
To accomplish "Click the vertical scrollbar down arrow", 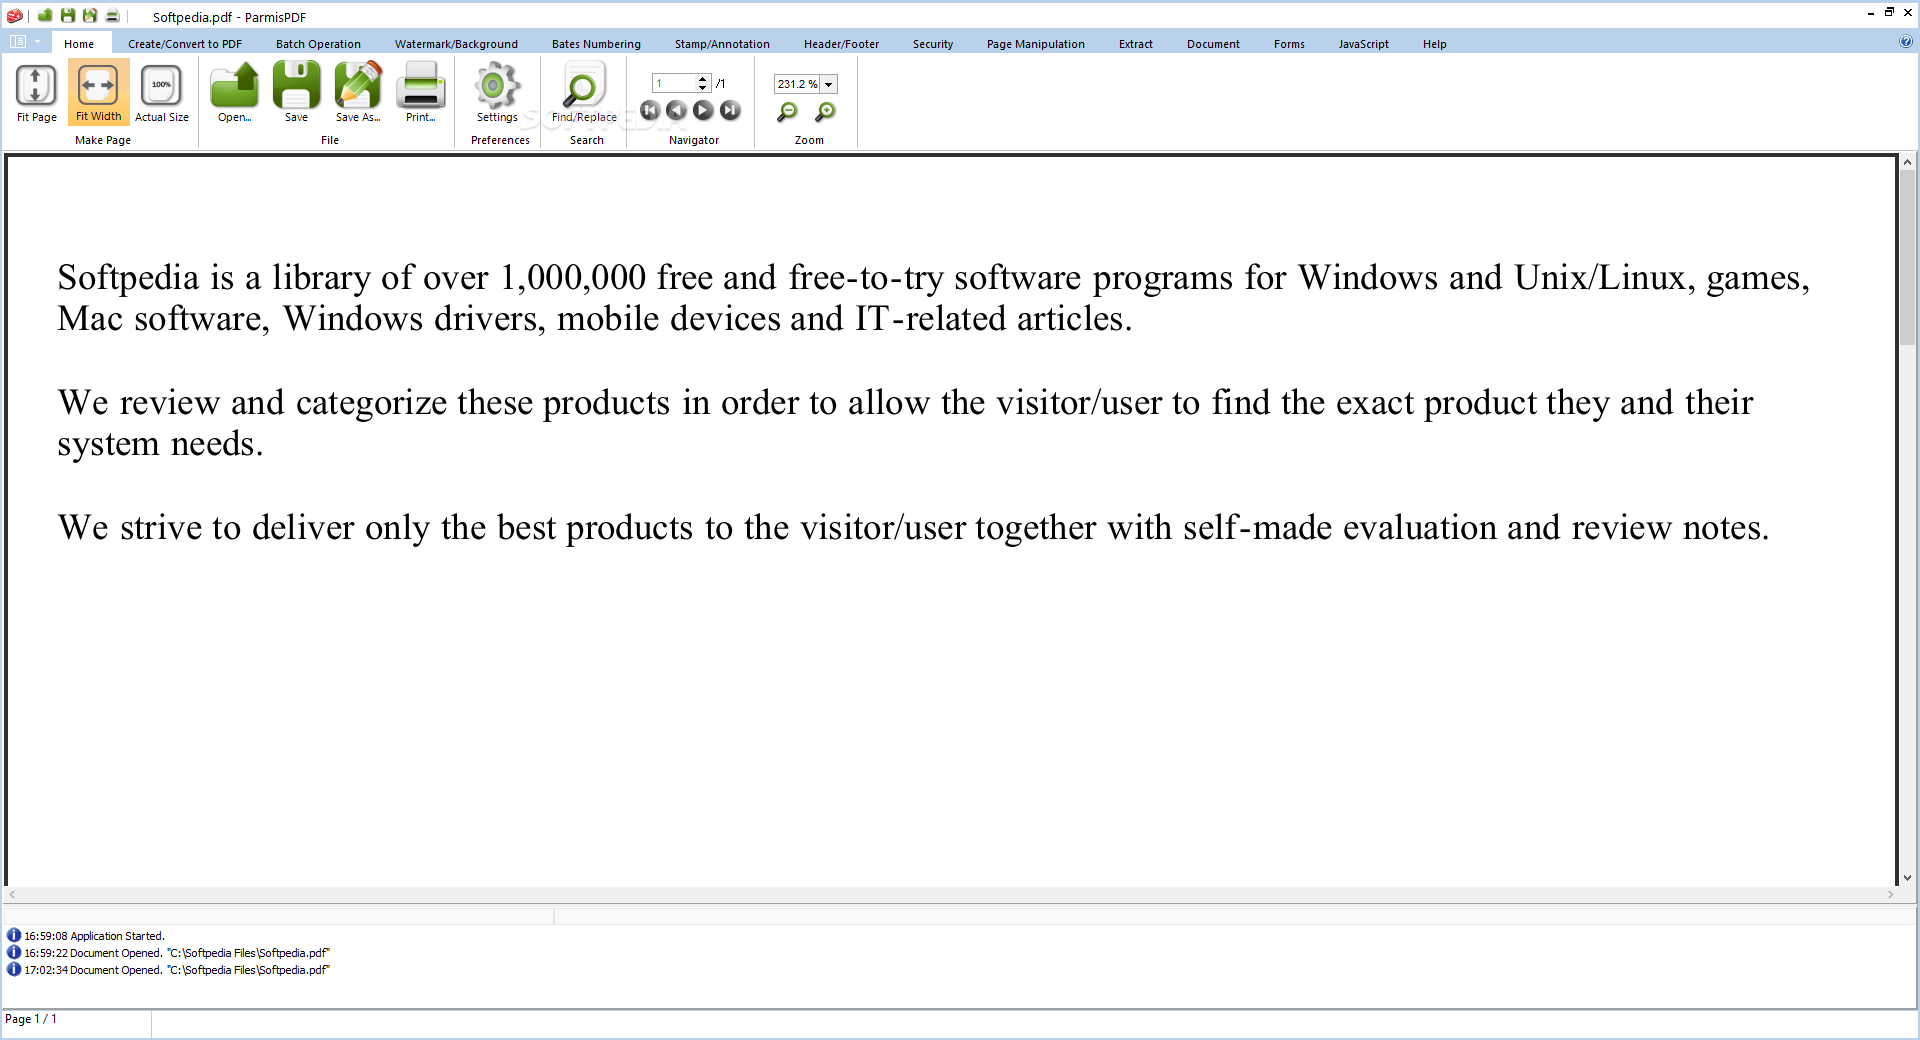I will click(x=1908, y=878).
